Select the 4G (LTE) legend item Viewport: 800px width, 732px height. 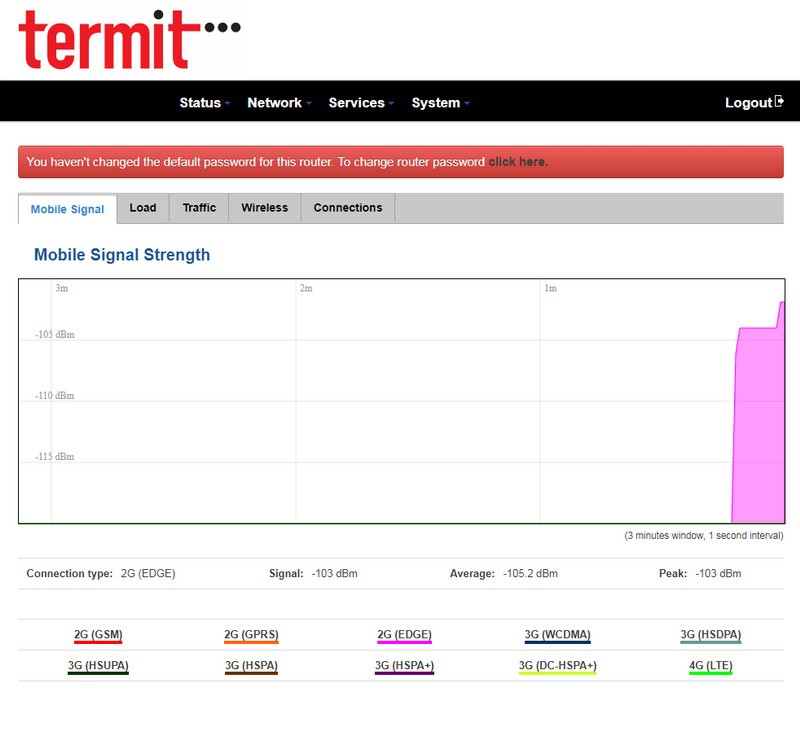click(710, 666)
